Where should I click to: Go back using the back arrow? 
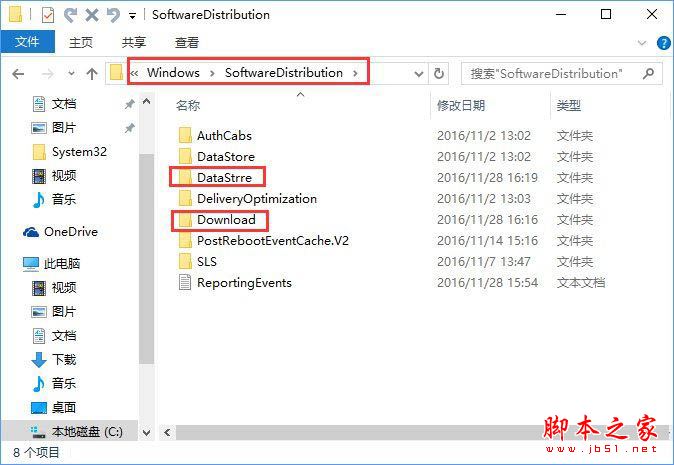(x=19, y=73)
